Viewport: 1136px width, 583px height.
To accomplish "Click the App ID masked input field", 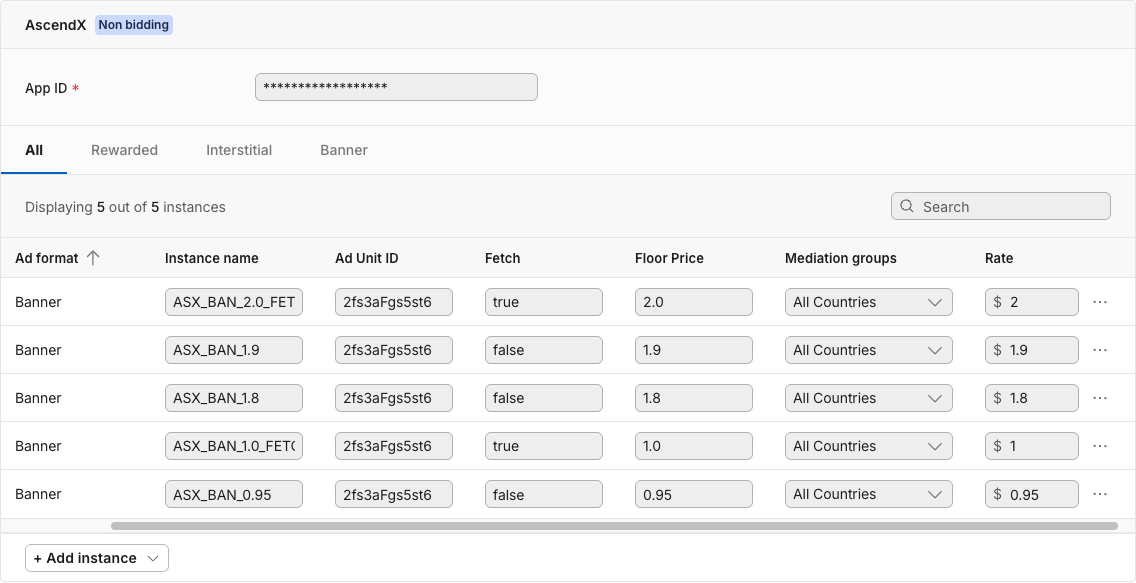I will 396,87.
